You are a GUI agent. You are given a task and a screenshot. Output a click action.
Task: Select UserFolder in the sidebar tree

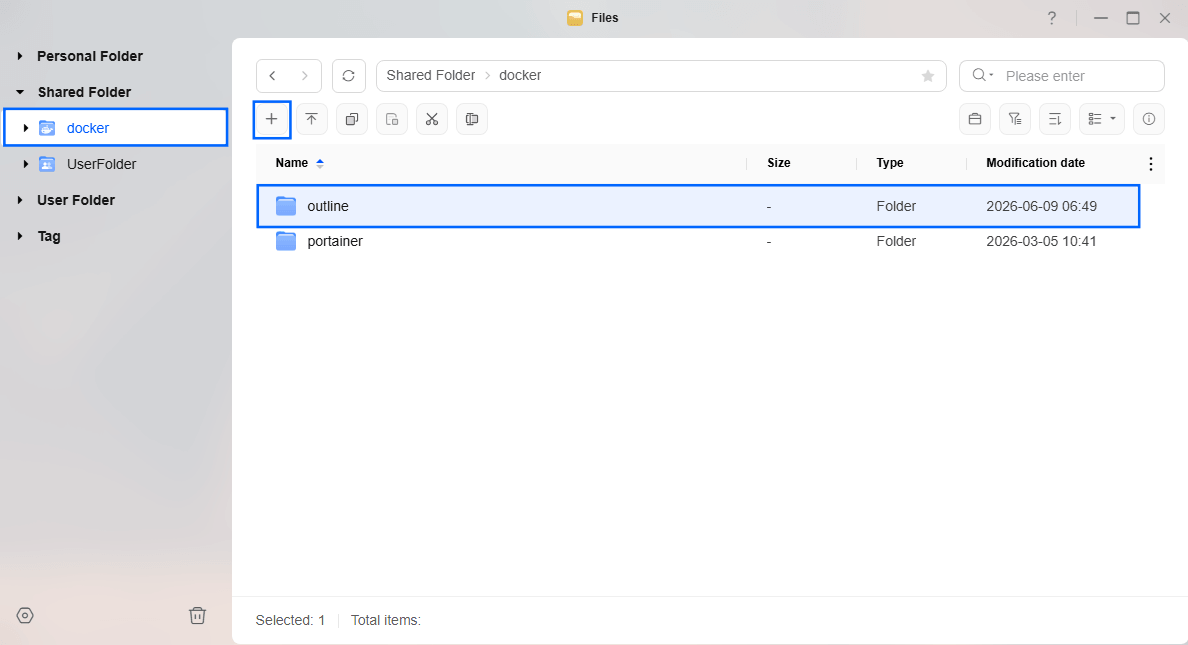pyautogui.click(x=102, y=164)
